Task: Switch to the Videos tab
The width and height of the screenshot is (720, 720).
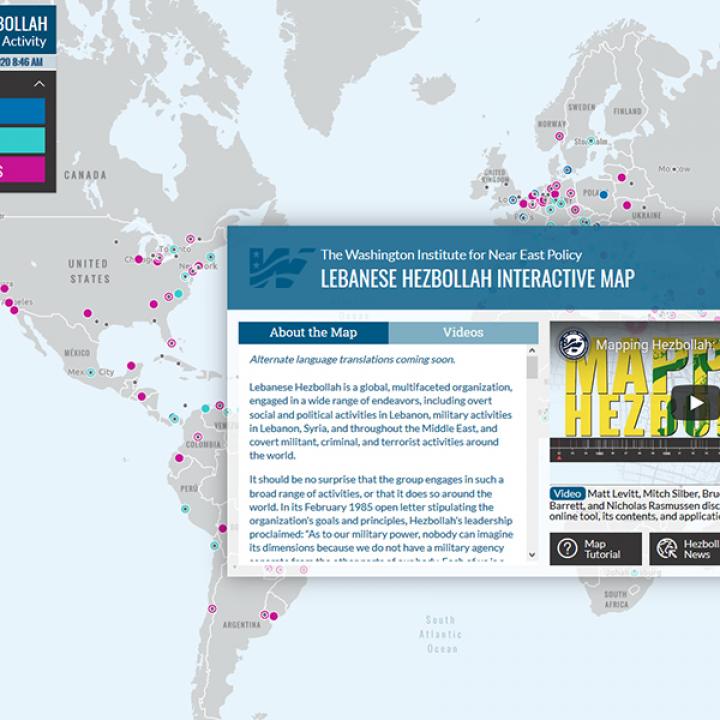Action: click(x=463, y=332)
